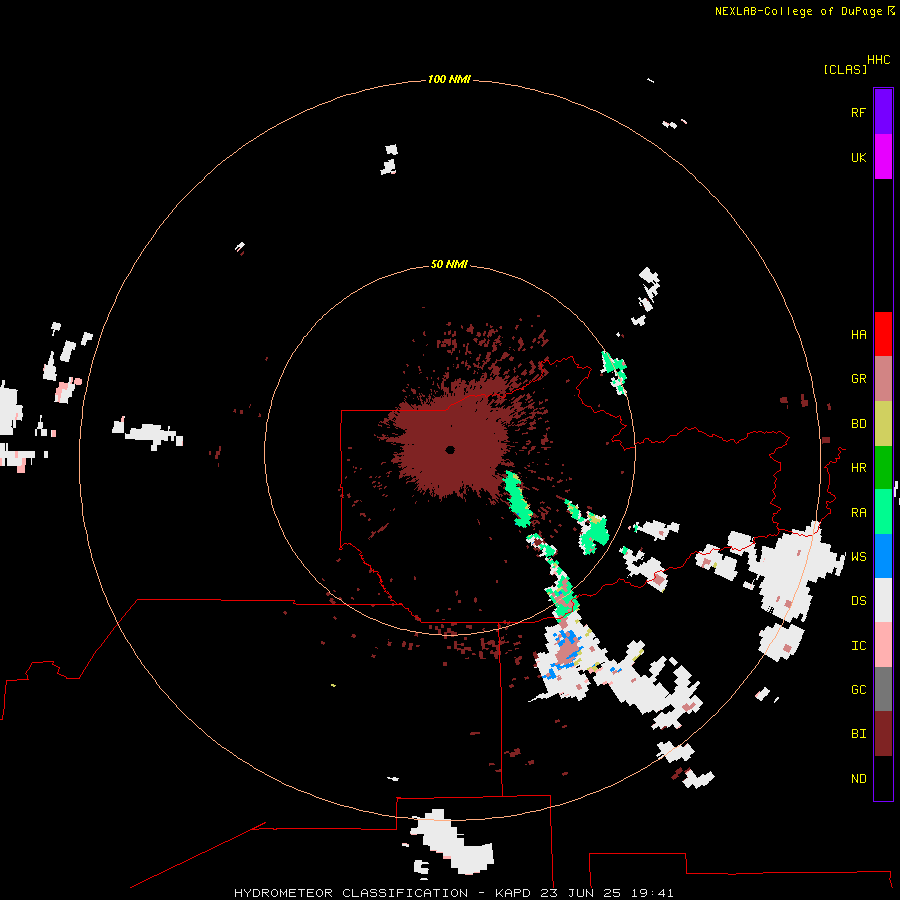Select the WS blue legend swatch
This screenshot has width=900, height=900.
point(883,556)
